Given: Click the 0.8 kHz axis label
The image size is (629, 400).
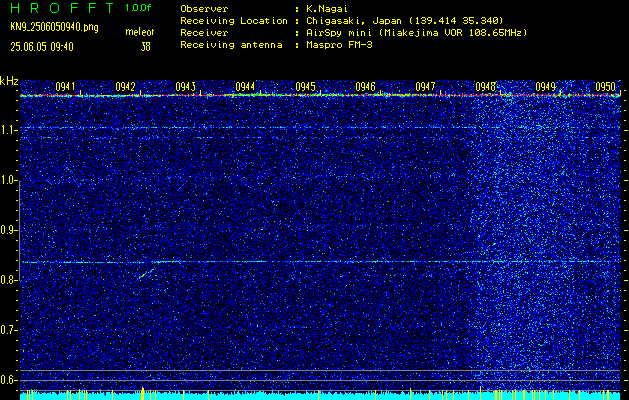Looking at the screenshot, I should click(x=9, y=280).
